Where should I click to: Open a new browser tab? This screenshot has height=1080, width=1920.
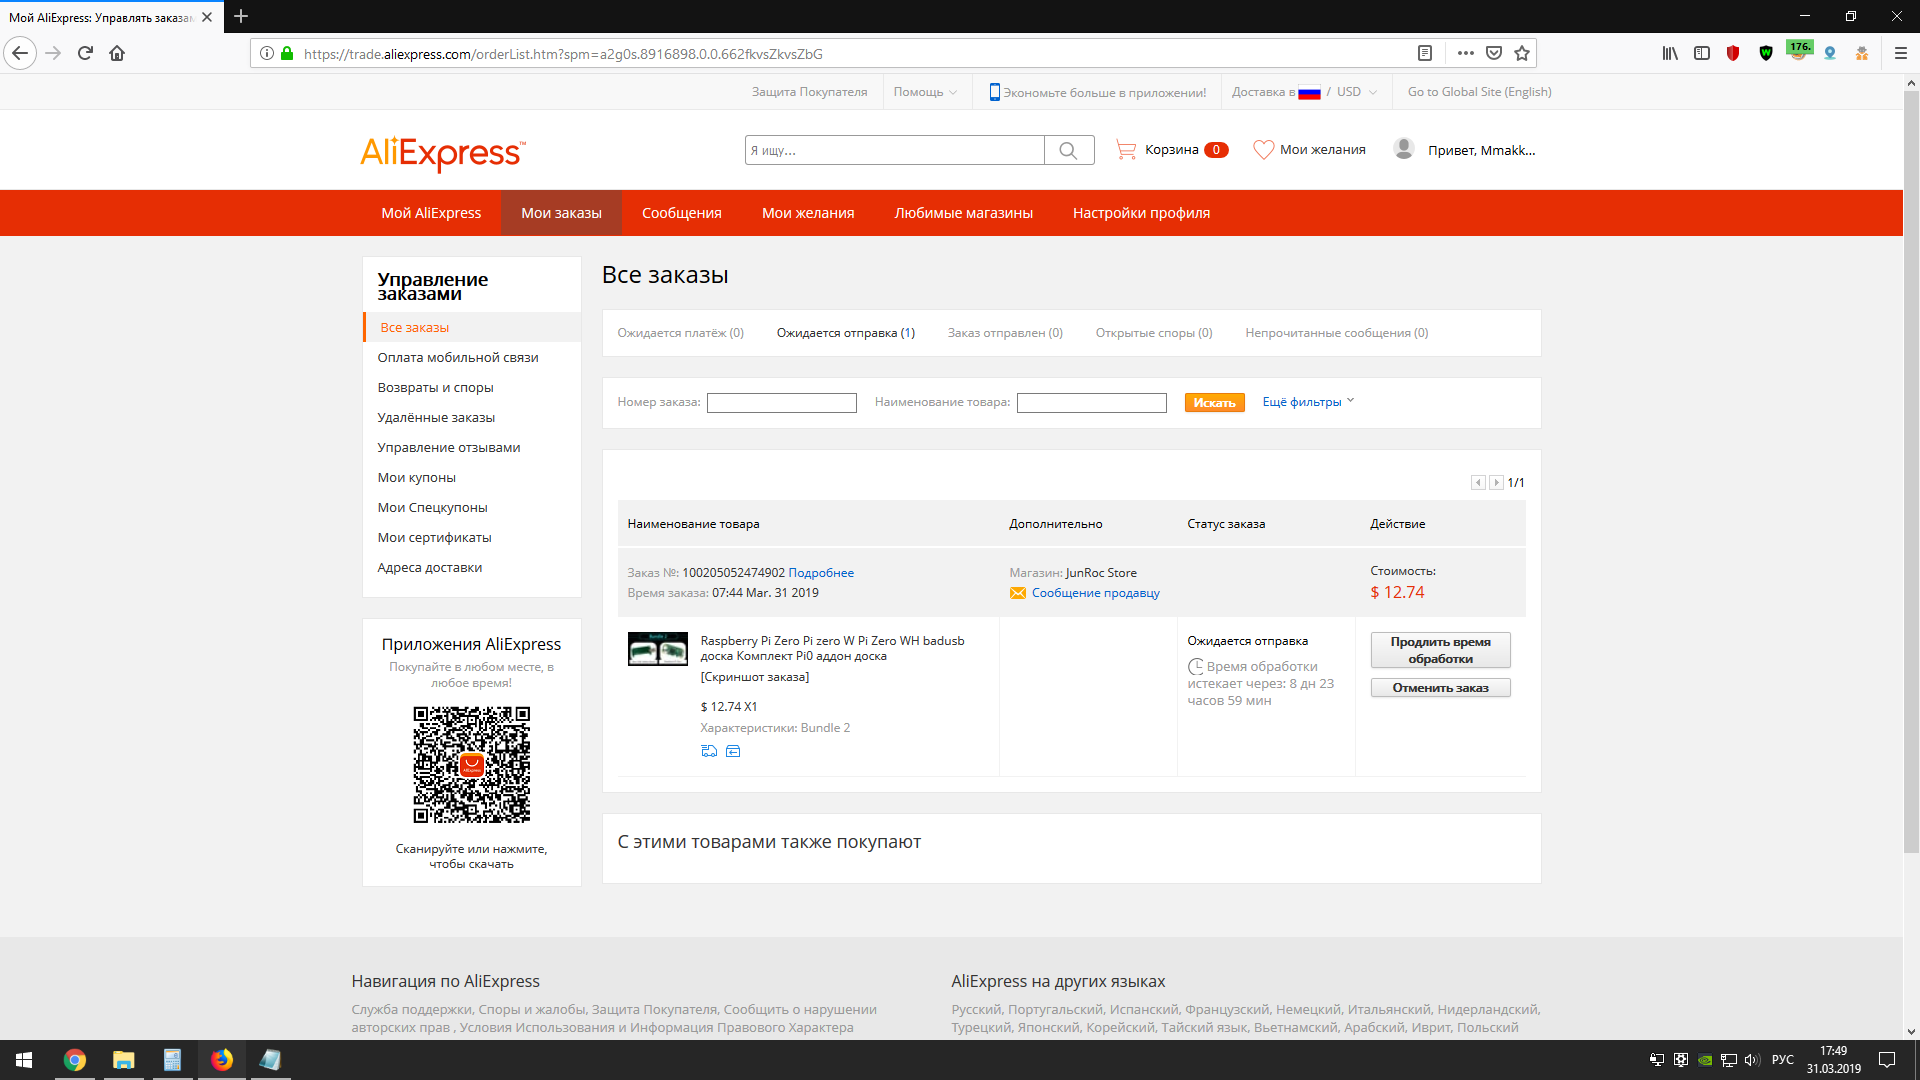tap(241, 17)
